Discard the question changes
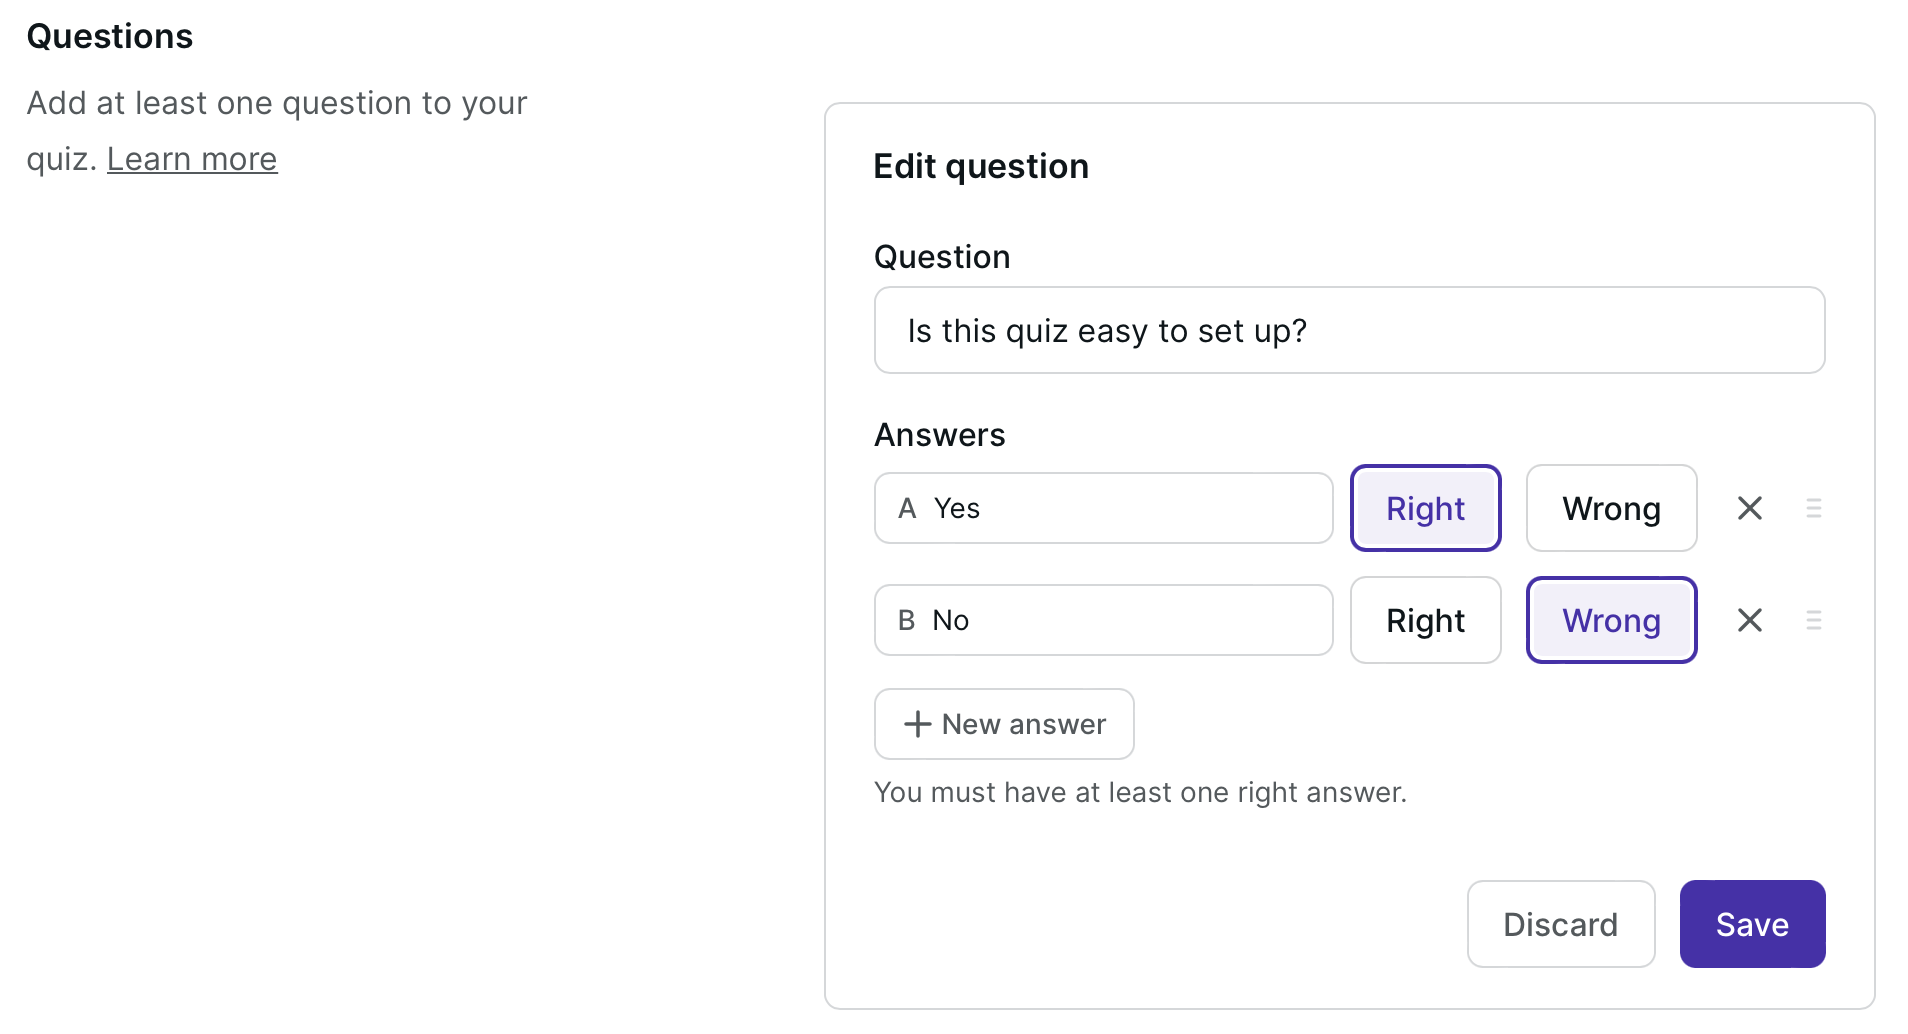1908x1034 pixels. [x=1560, y=924]
